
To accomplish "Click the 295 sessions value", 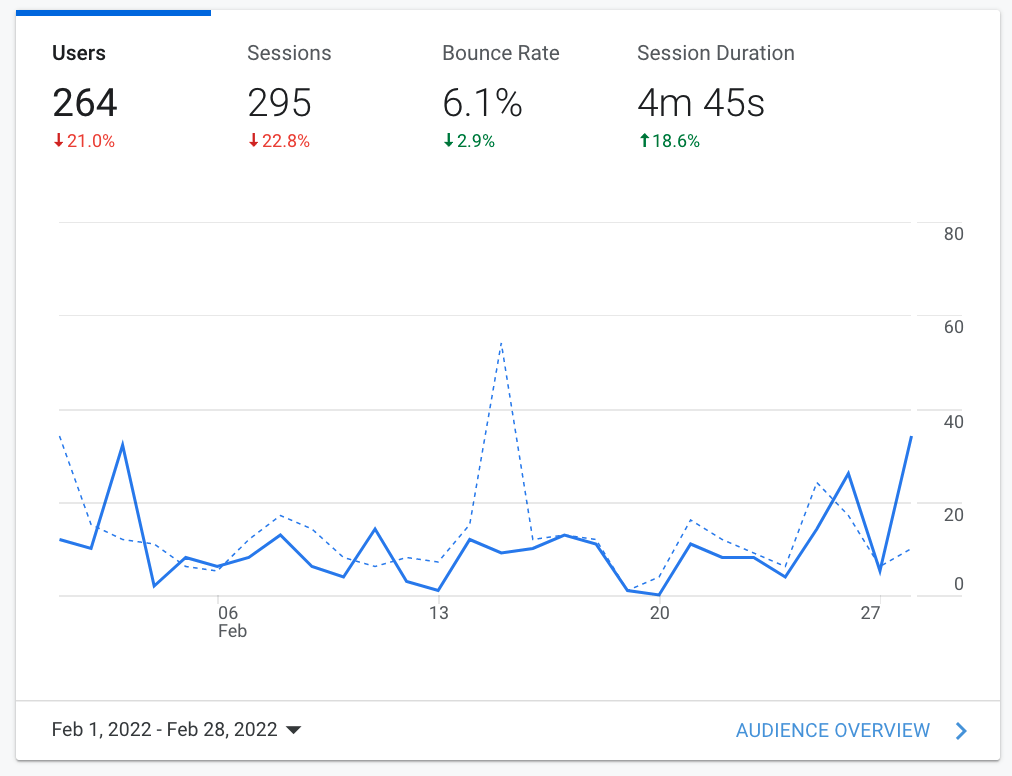I will (x=280, y=103).
